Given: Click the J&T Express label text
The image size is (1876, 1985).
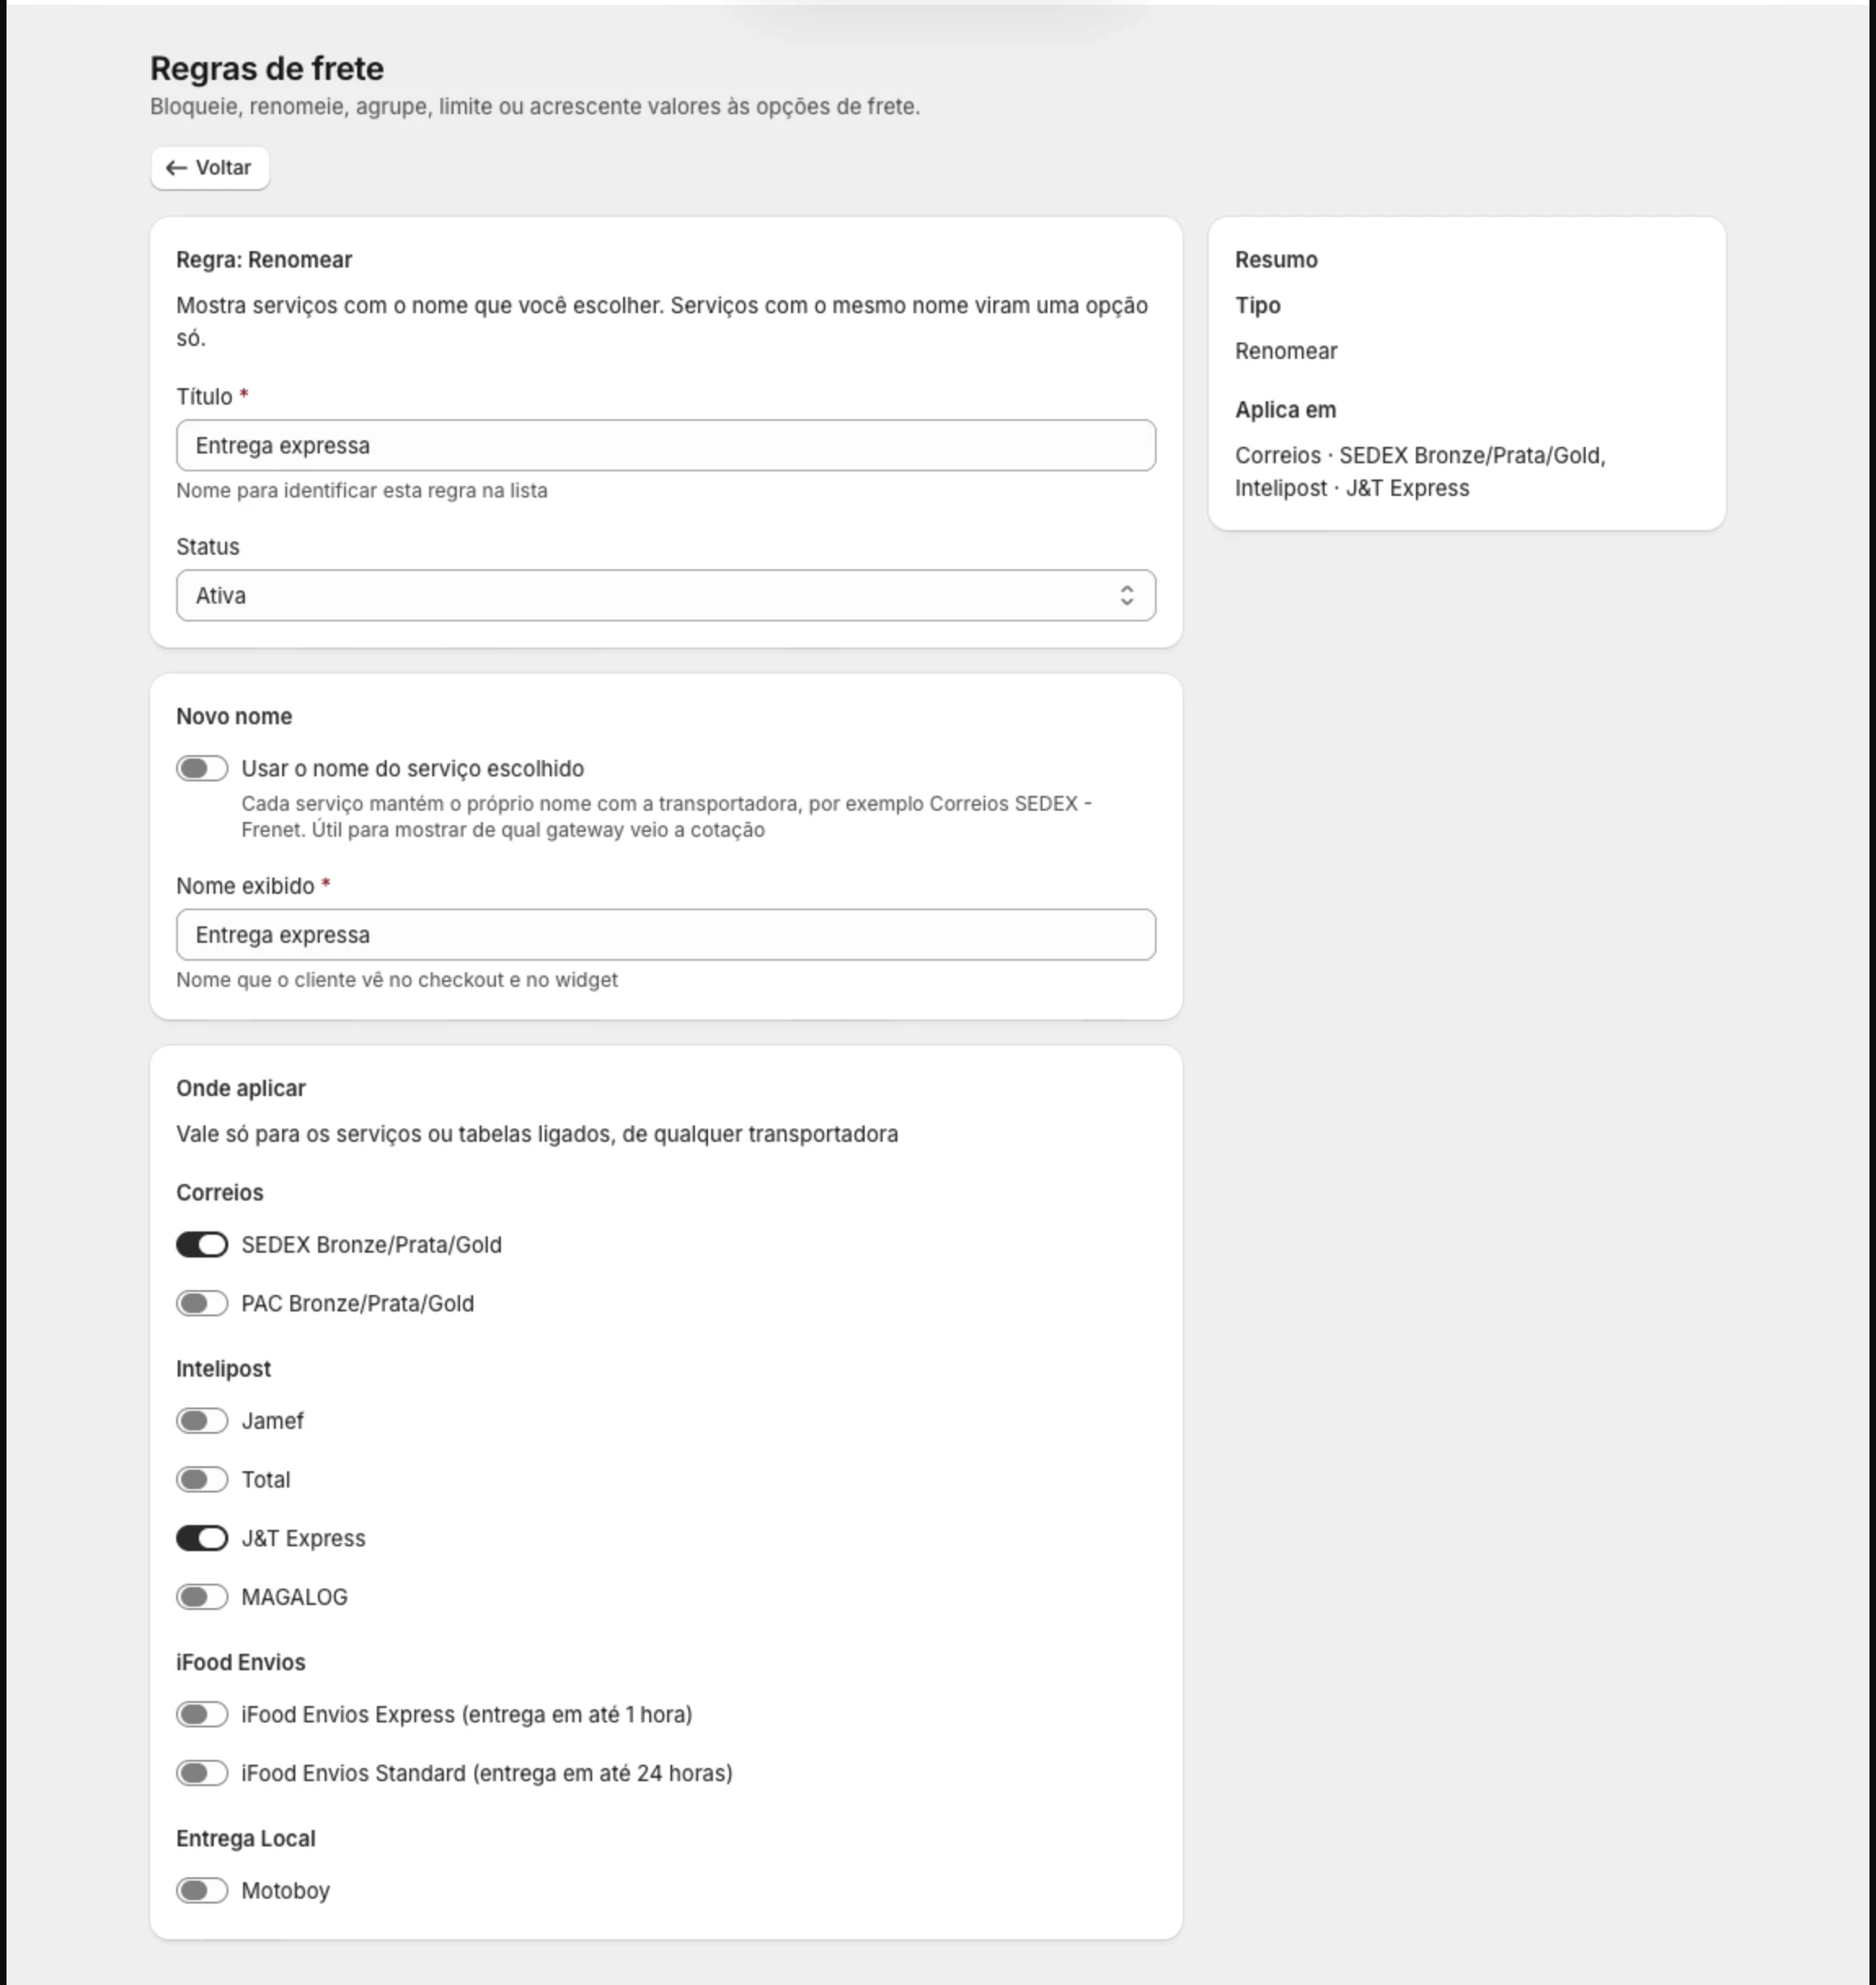Looking at the screenshot, I should (304, 1538).
